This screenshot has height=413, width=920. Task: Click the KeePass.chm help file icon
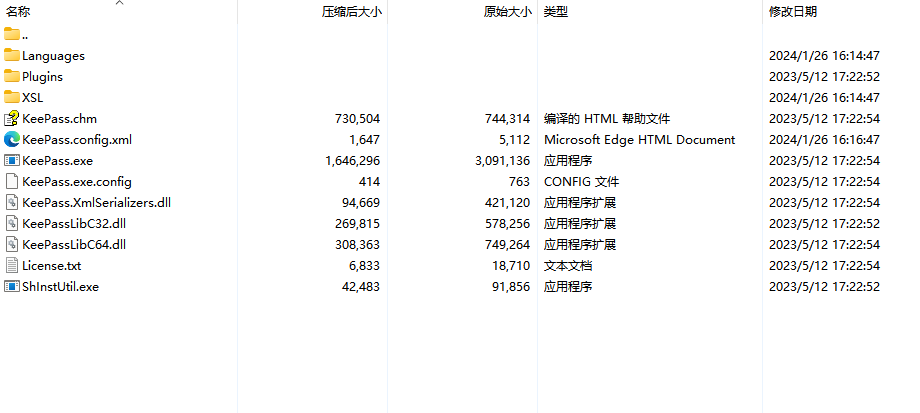point(12,118)
